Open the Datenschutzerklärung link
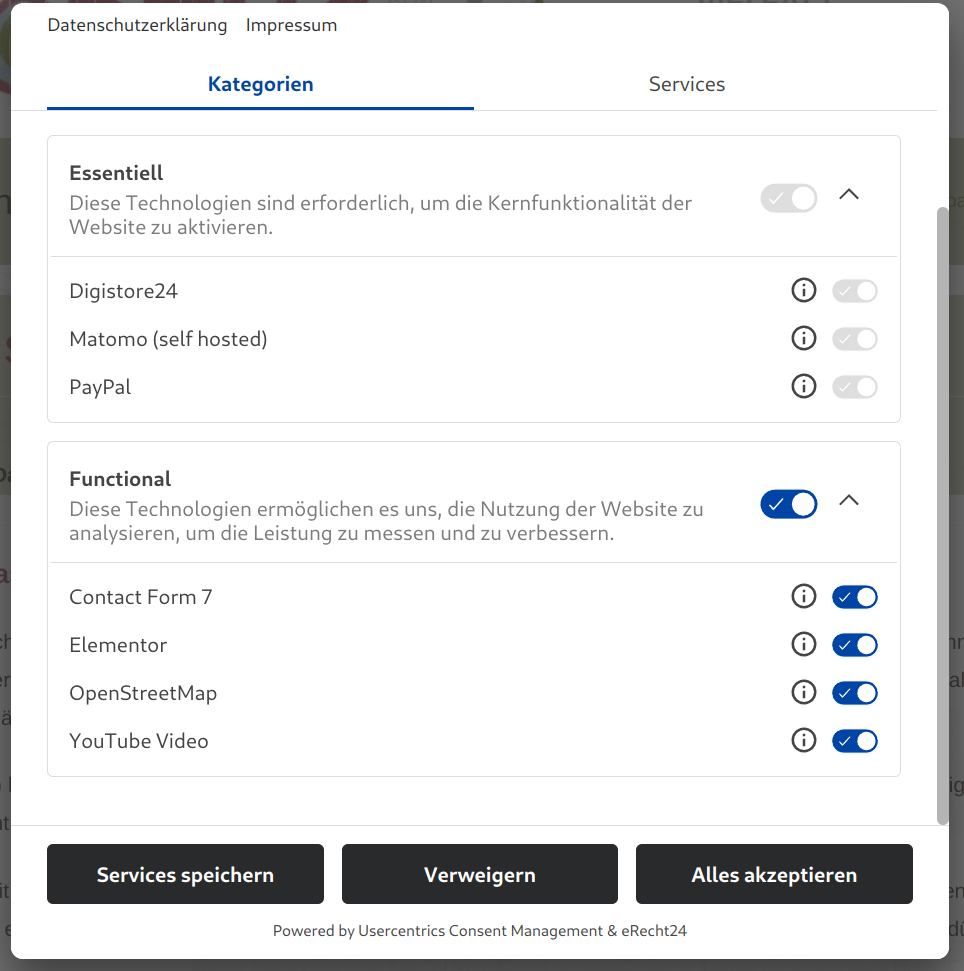 137,26
